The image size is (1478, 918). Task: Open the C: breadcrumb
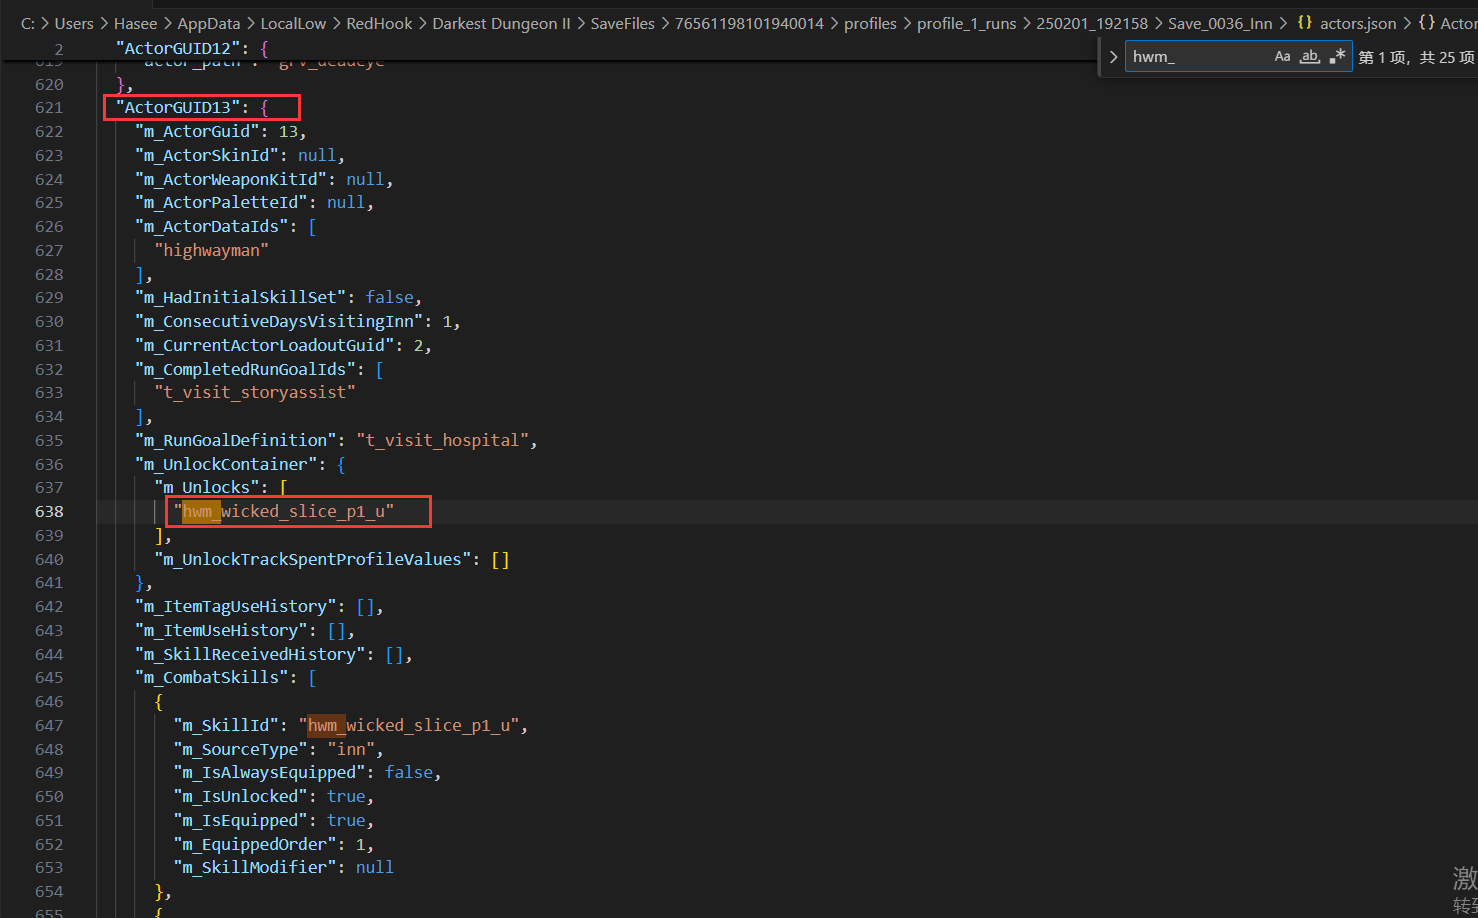point(28,23)
